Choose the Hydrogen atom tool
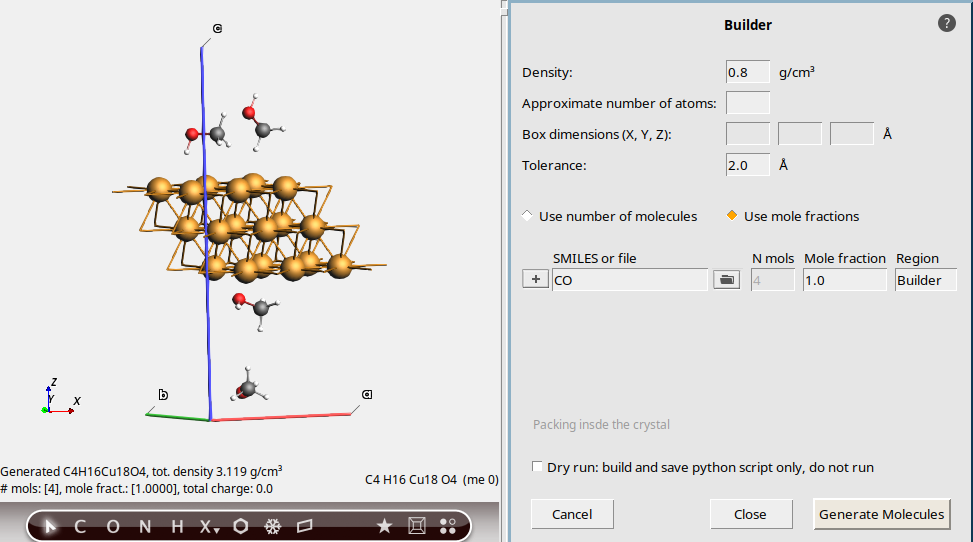Screen dimensions: 973x542 [177, 526]
